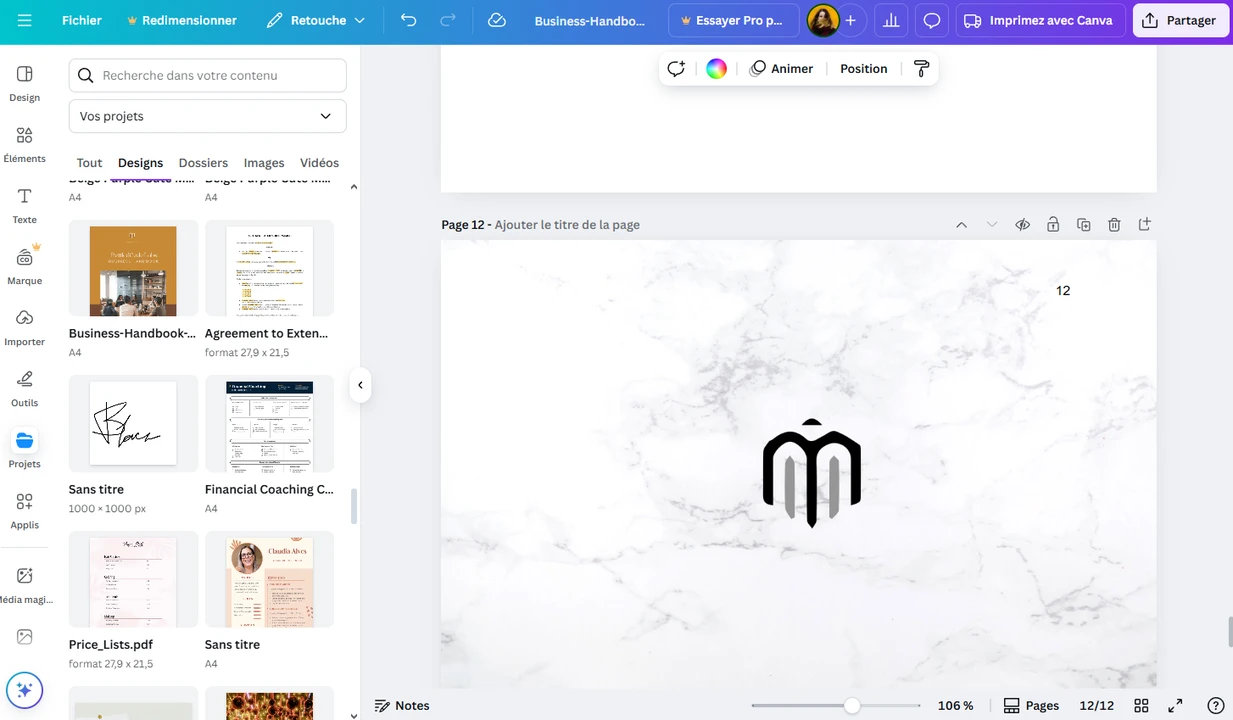1233x720 pixels.
Task: Open the Projets panel
Action: (x=25, y=450)
